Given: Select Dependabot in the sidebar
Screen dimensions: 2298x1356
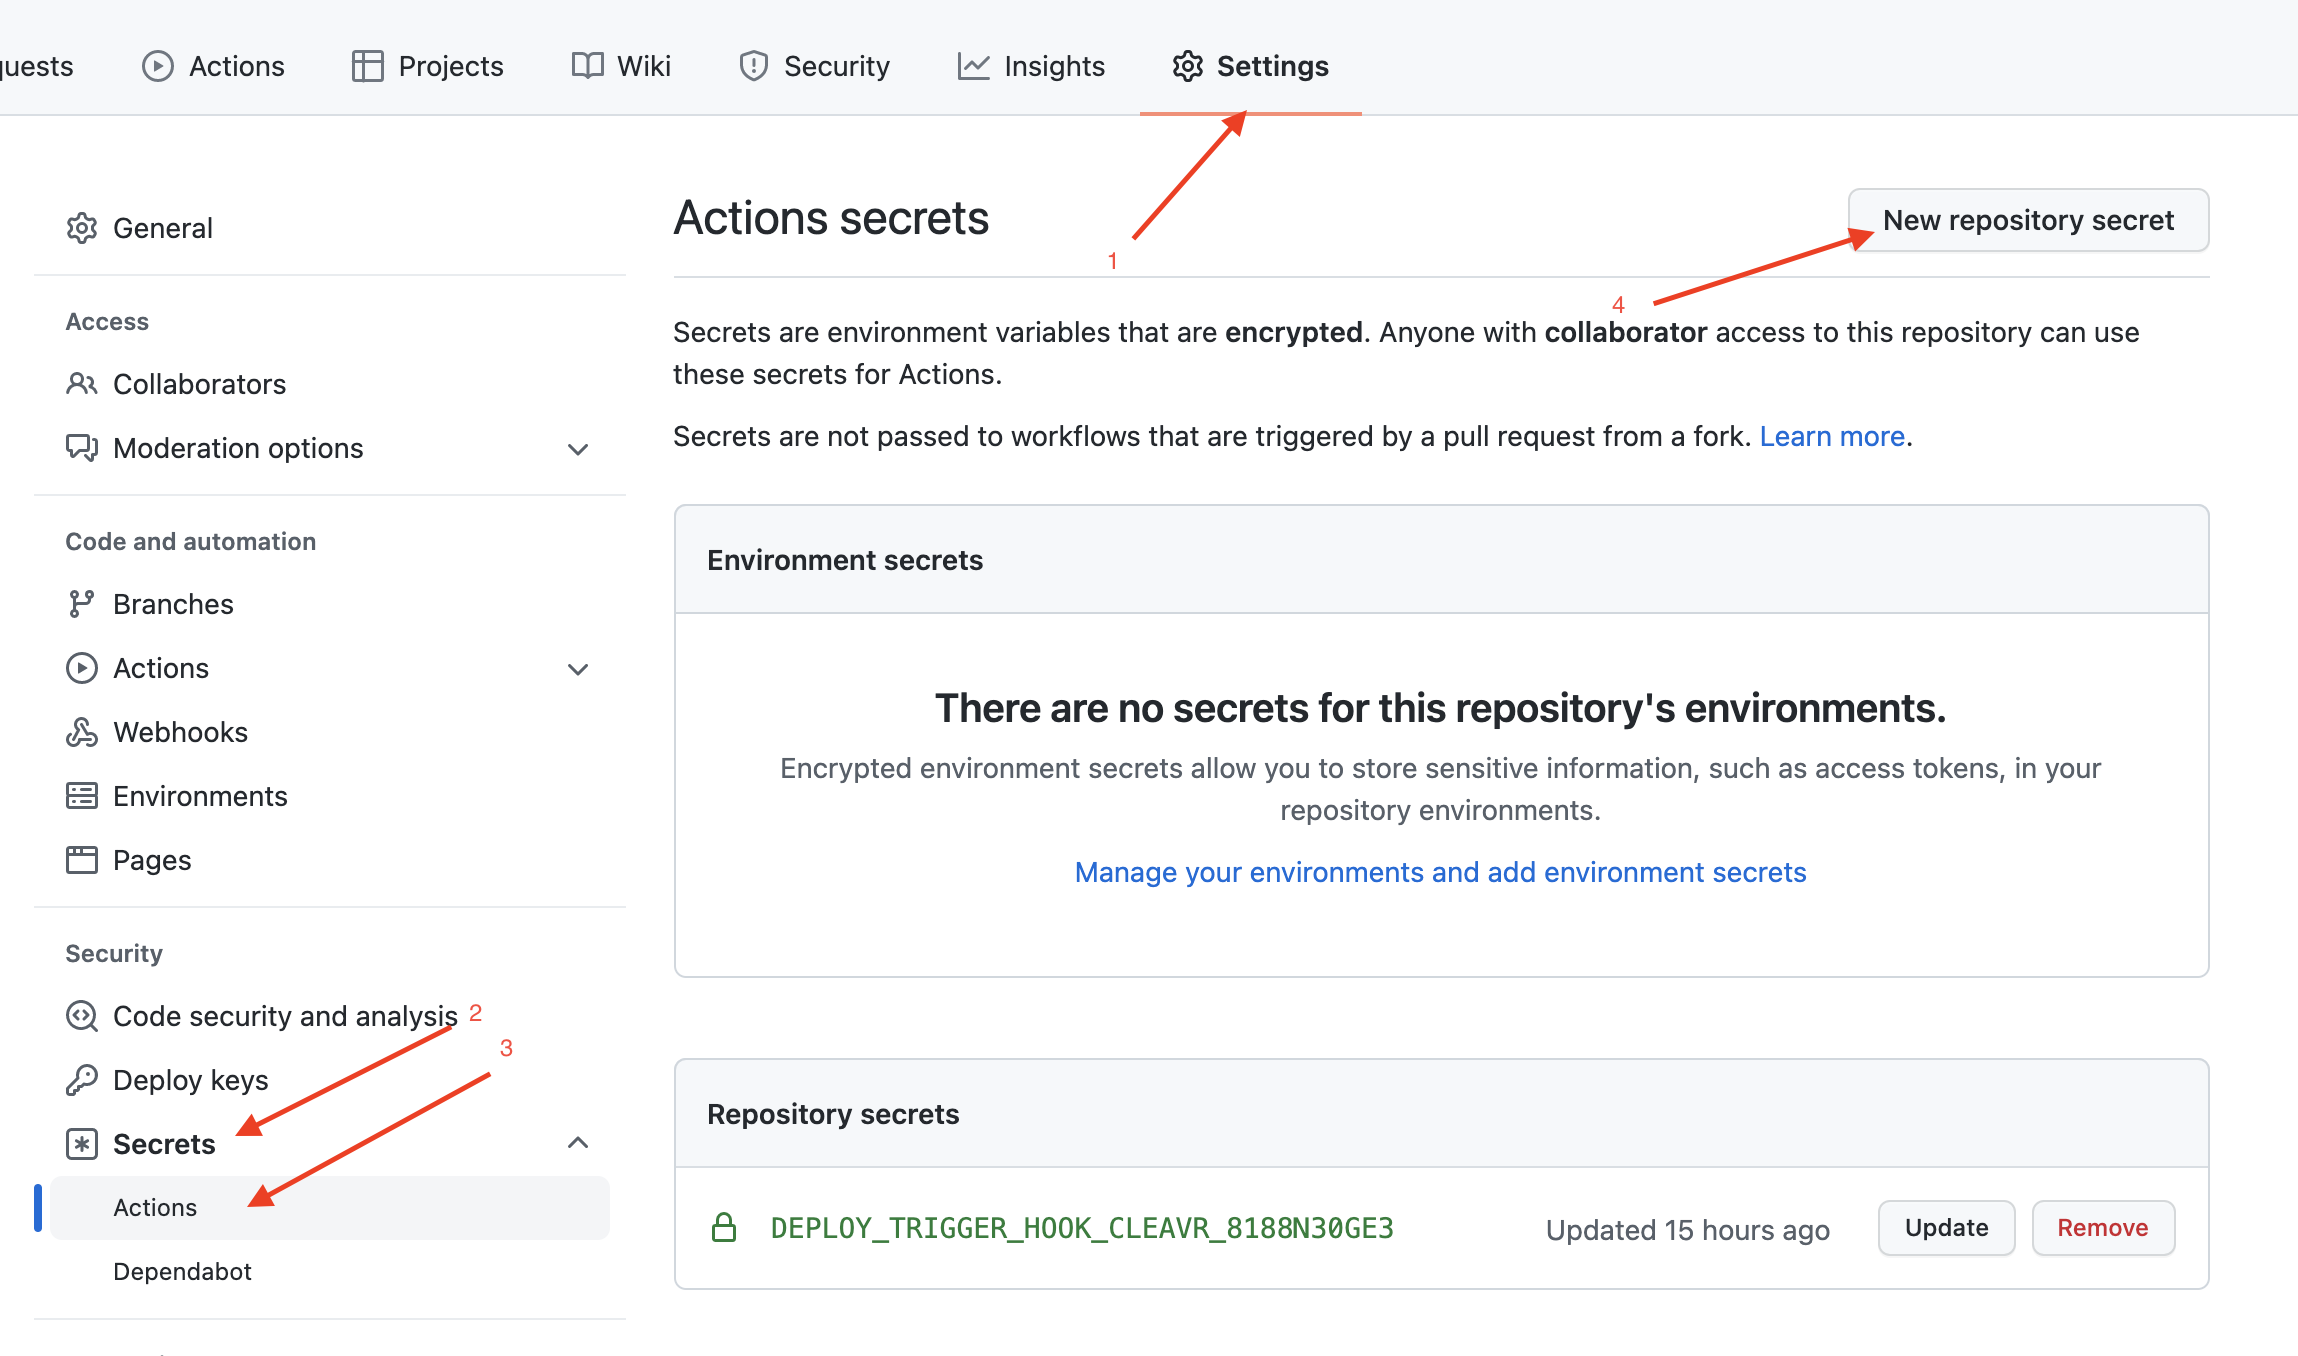Looking at the screenshot, I should pos(182,1271).
